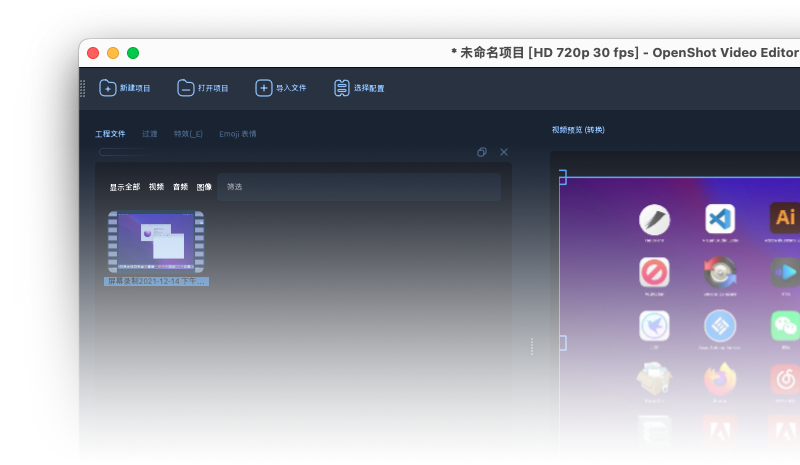Click the New Project (新建项目) icon
This screenshot has width=800, height=465.
pyautogui.click(x=108, y=88)
